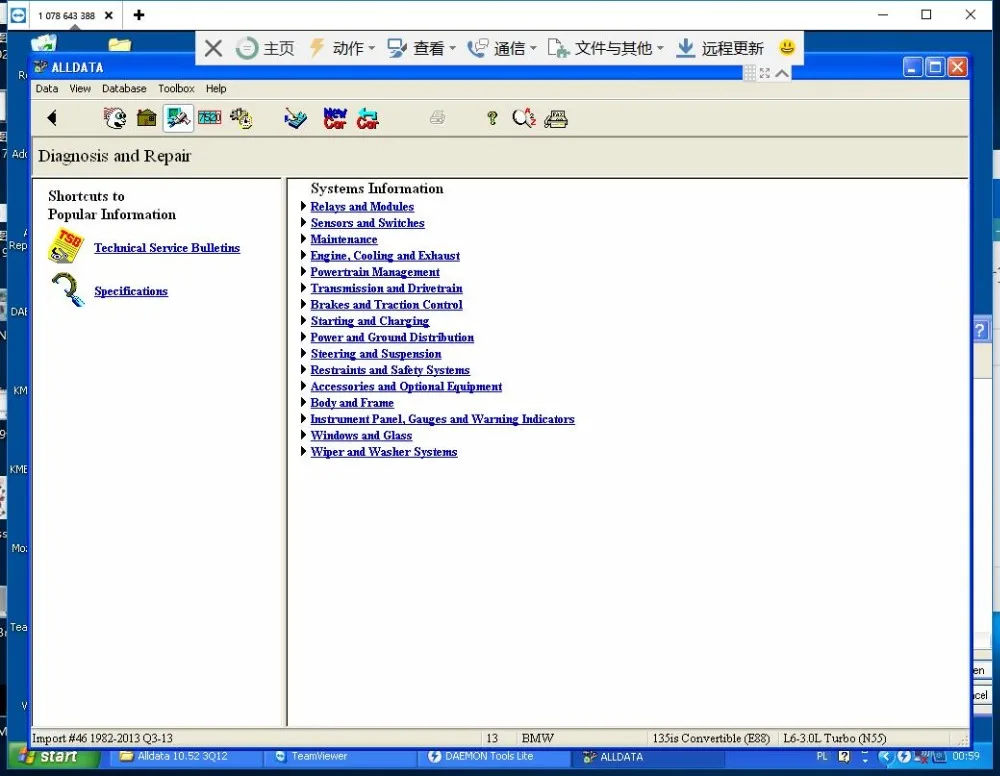1000x776 pixels.
Task: Open the A-Z magnifier search icon
Action: [524, 118]
